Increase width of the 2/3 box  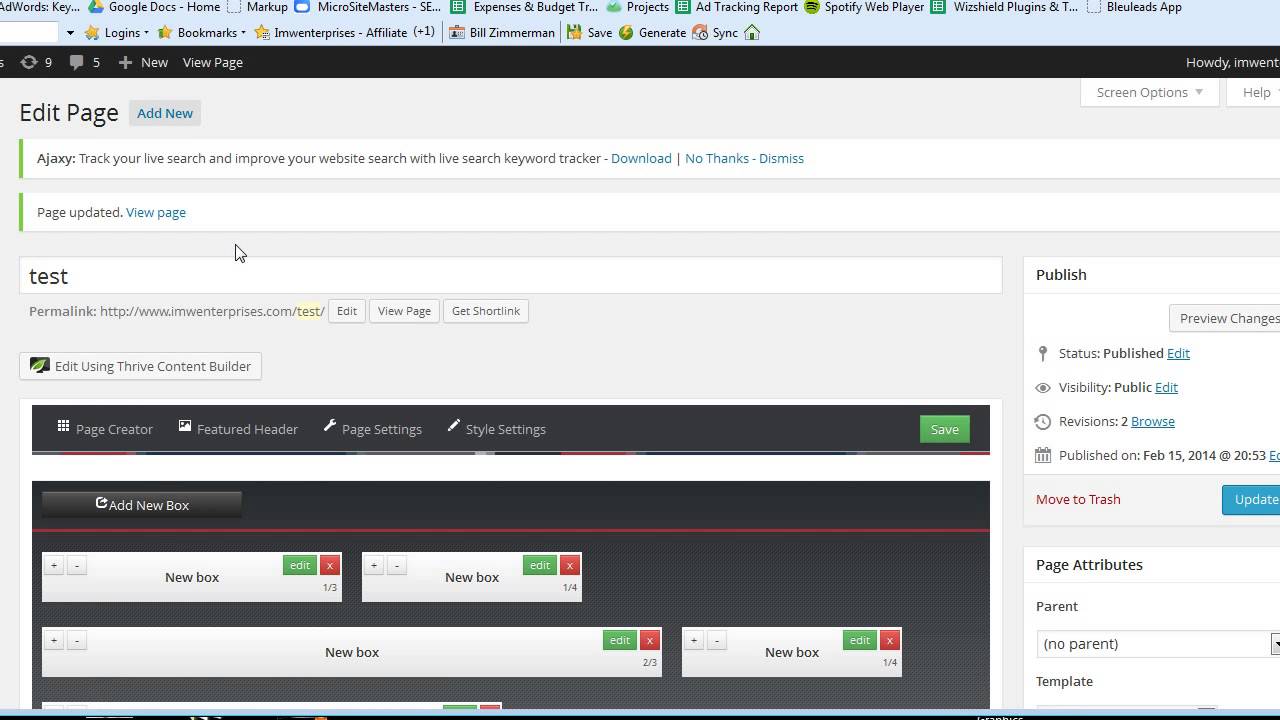[54, 640]
